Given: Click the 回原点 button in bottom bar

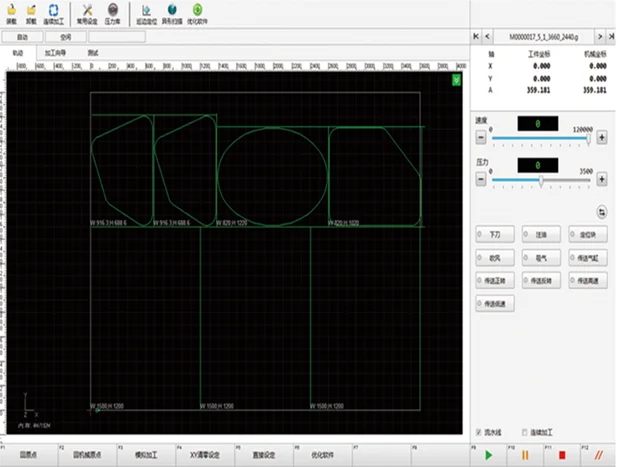Looking at the screenshot, I should click(28, 454).
